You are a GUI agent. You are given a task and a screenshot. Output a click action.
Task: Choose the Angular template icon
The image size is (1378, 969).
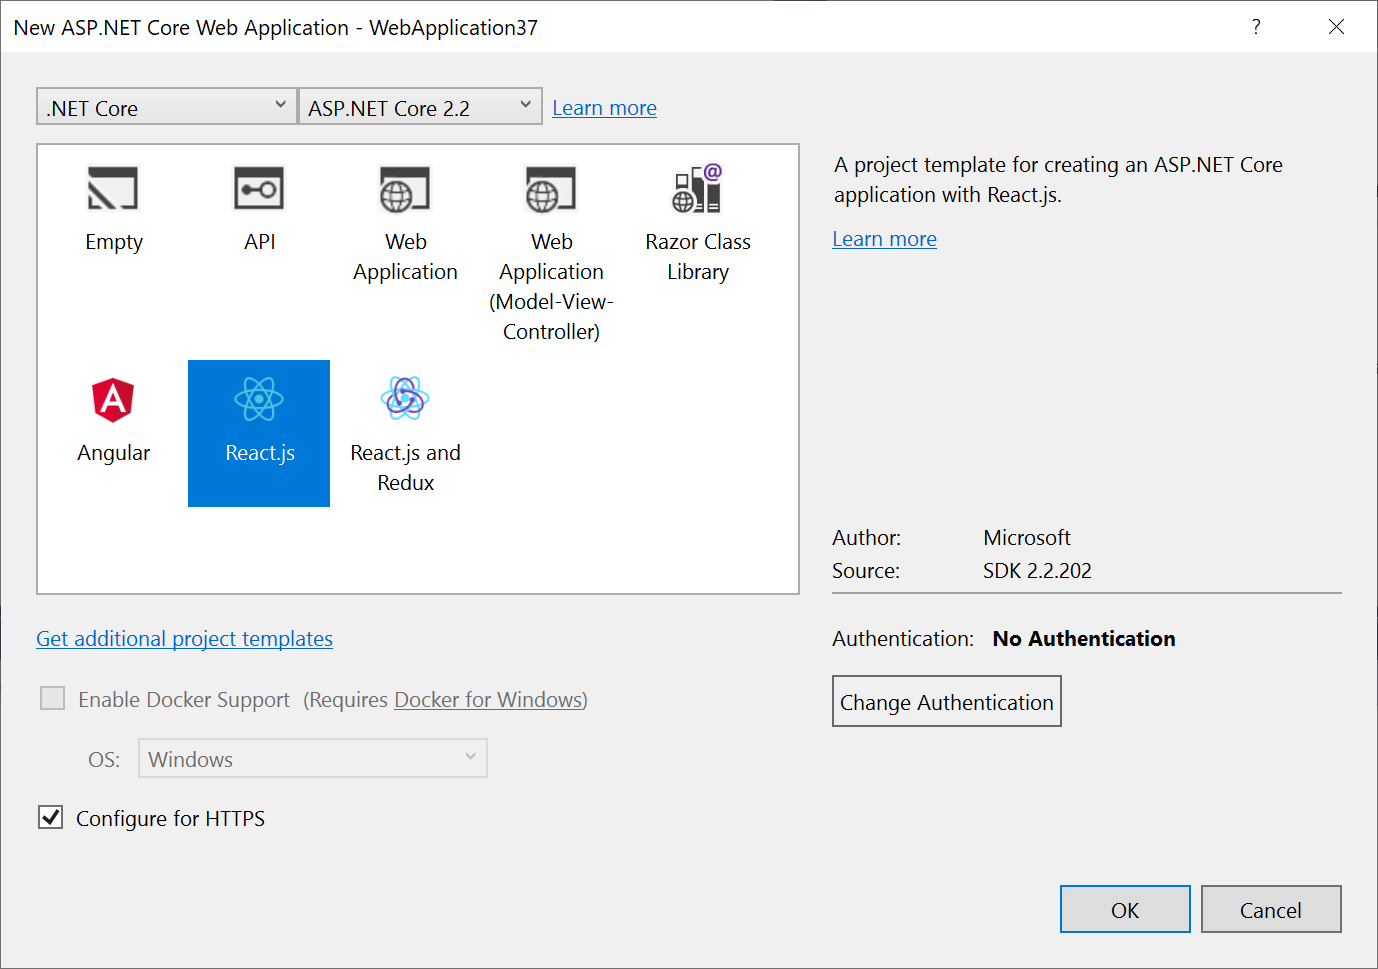coord(113,400)
